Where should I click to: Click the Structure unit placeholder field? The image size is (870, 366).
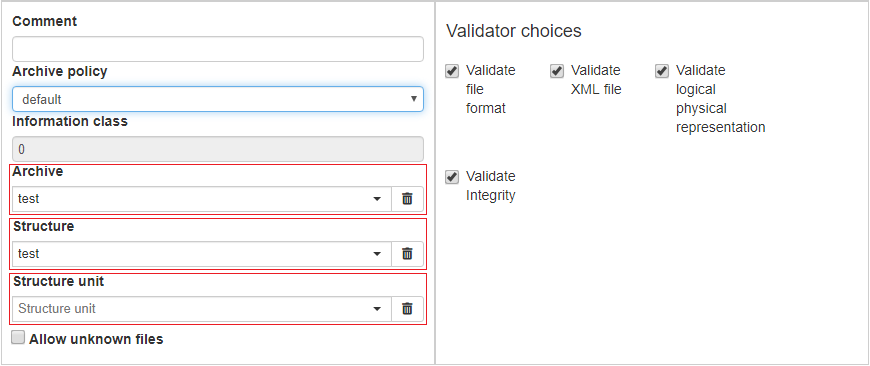click(202, 308)
